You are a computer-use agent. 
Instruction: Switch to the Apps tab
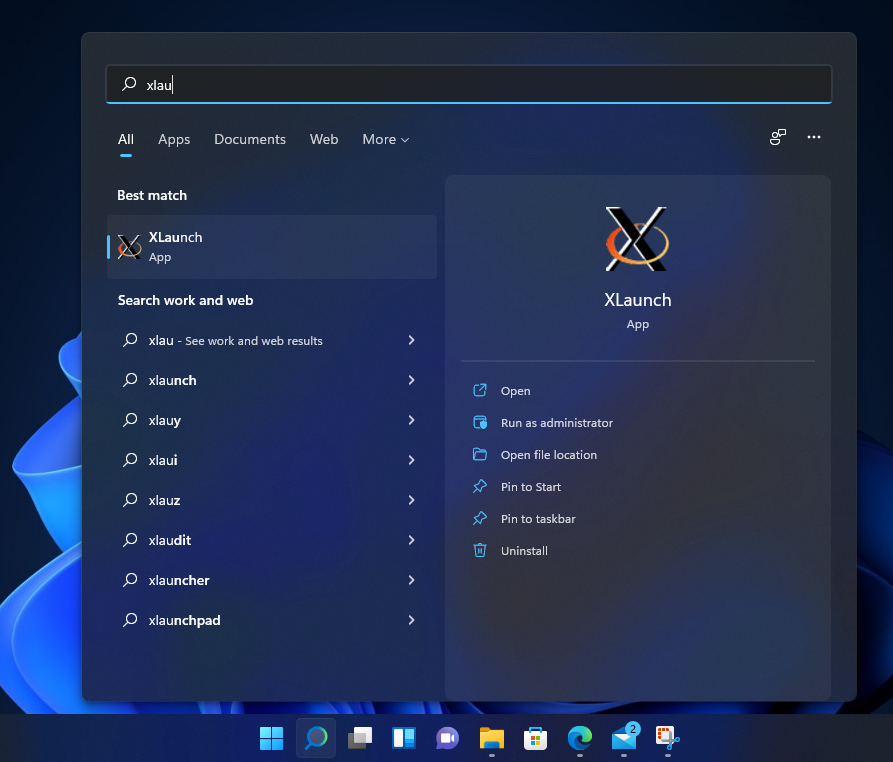pos(174,140)
